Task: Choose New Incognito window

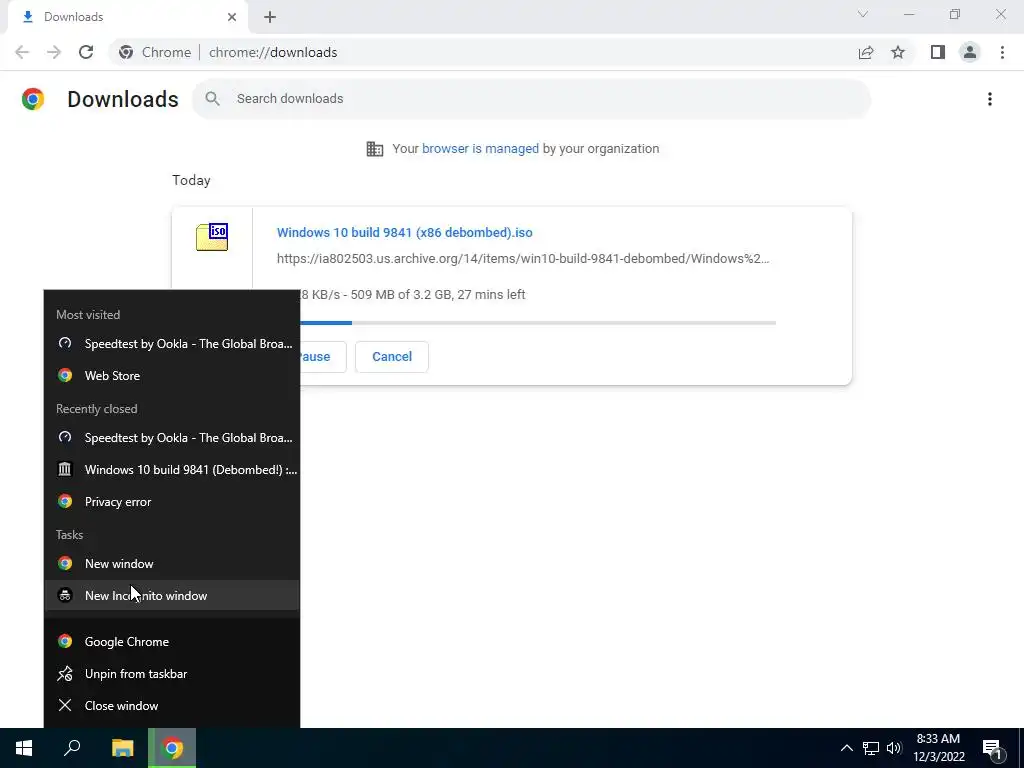Action: pyautogui.click(x=172, y=596)
